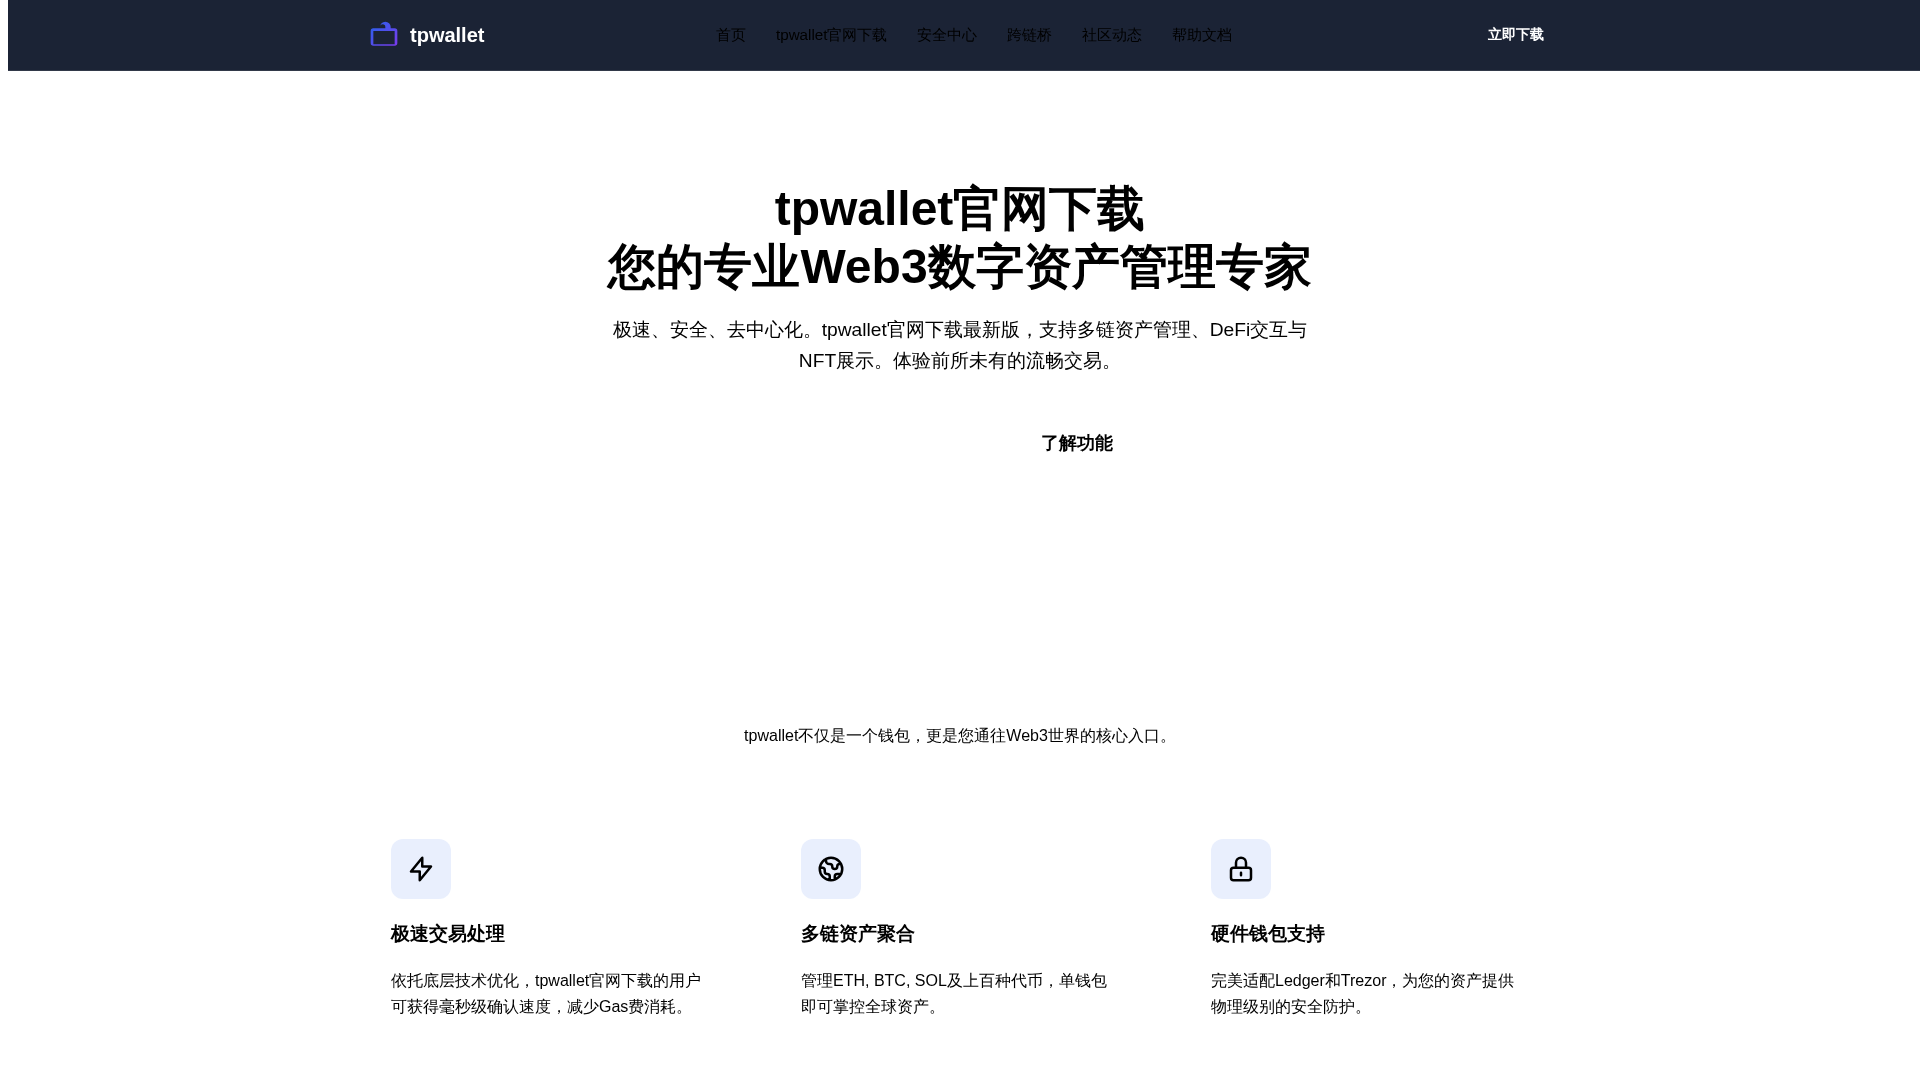Click the tagline tpwallet不仅是一个钱包
Screen dimensions: 1920x1080
pyautogui.click(x=959, y=736)
